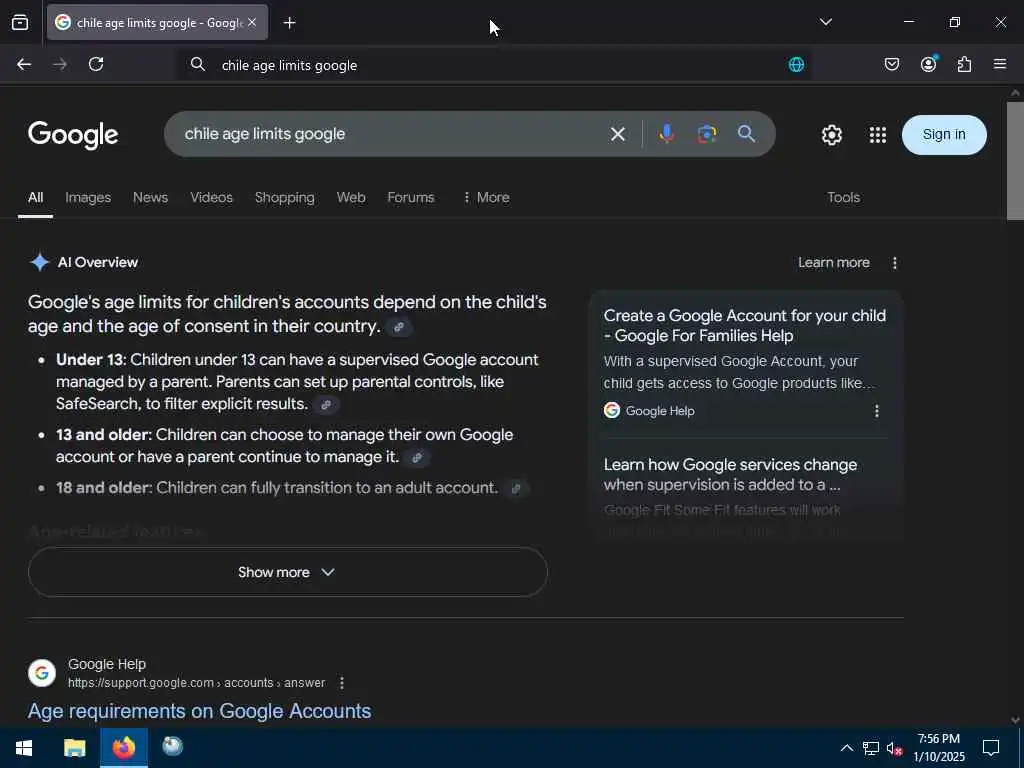This screenshot has height=768, width=1024.
Task: Click the page vertical scrollbar thumb
Action: [1015, 161]
